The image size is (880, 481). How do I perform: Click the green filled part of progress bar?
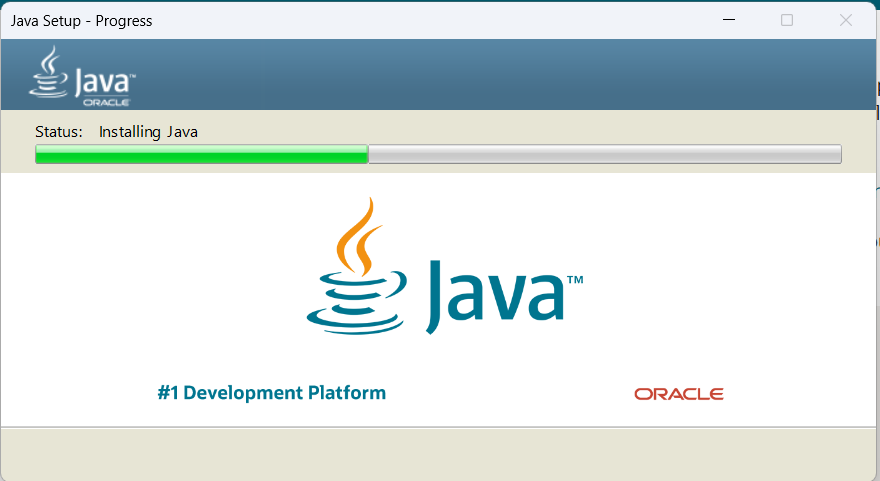pyautogui.click(x=200, y=154)
